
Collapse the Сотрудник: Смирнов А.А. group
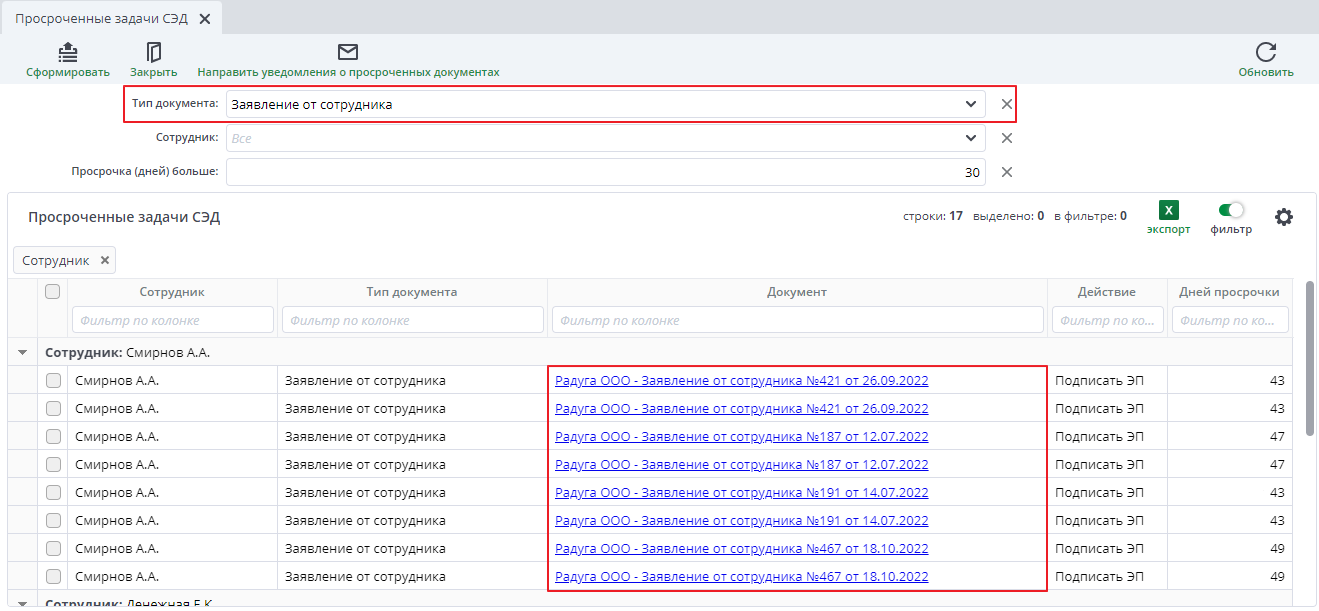(22, 353)
